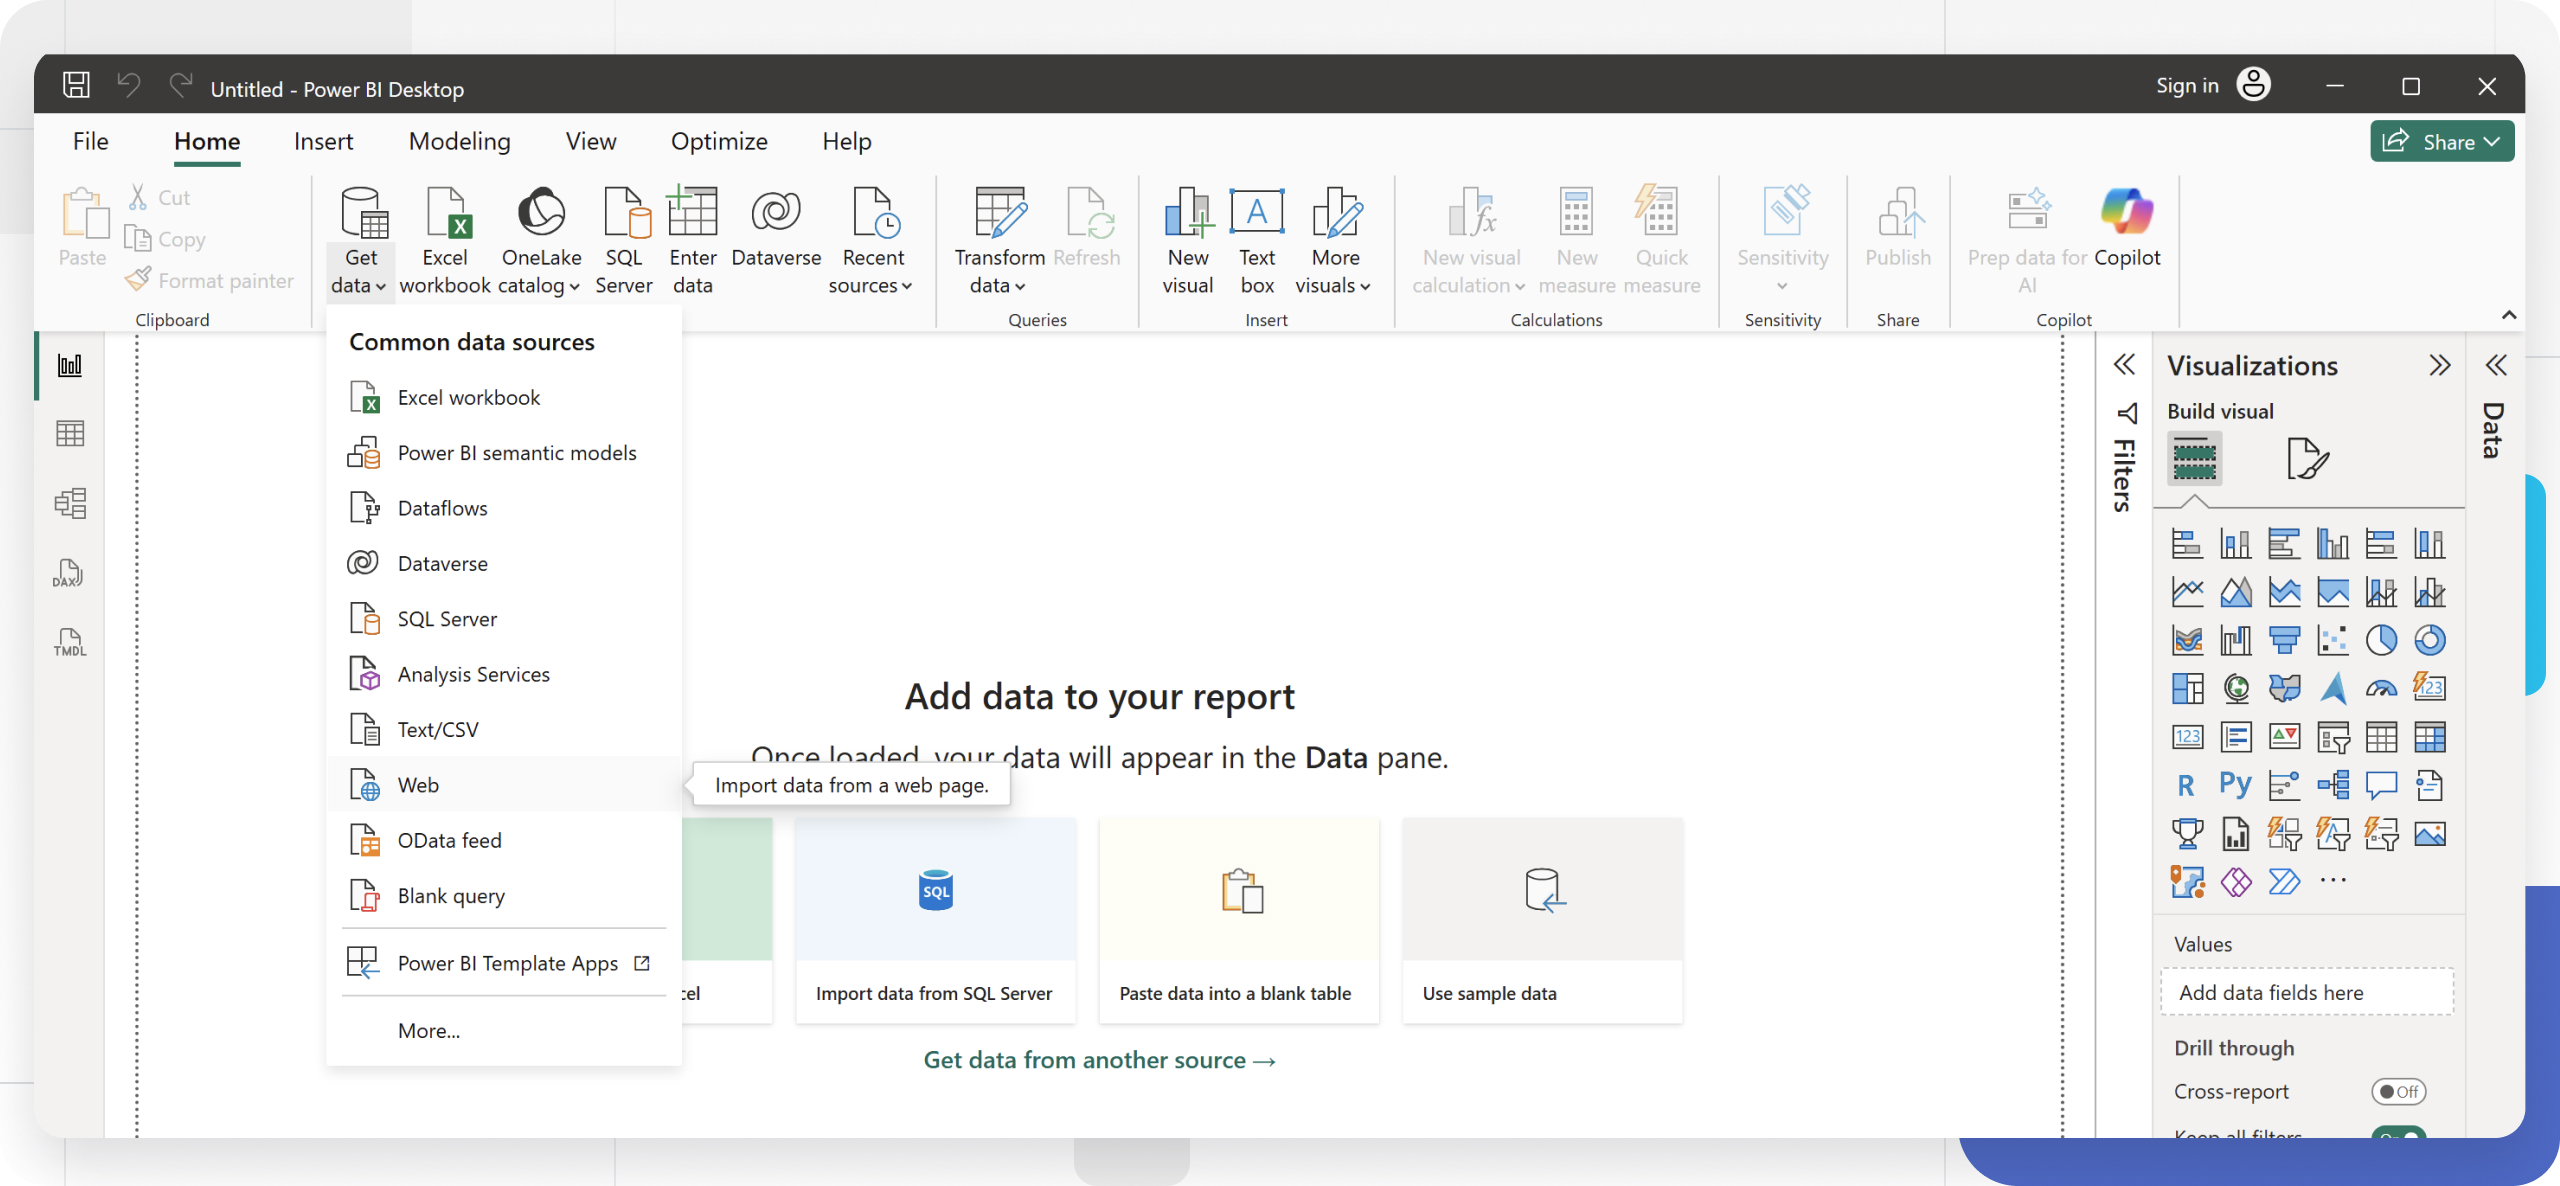2560x1186 pixels.
Task: Click the Share button
Action: pos(2441,140)
